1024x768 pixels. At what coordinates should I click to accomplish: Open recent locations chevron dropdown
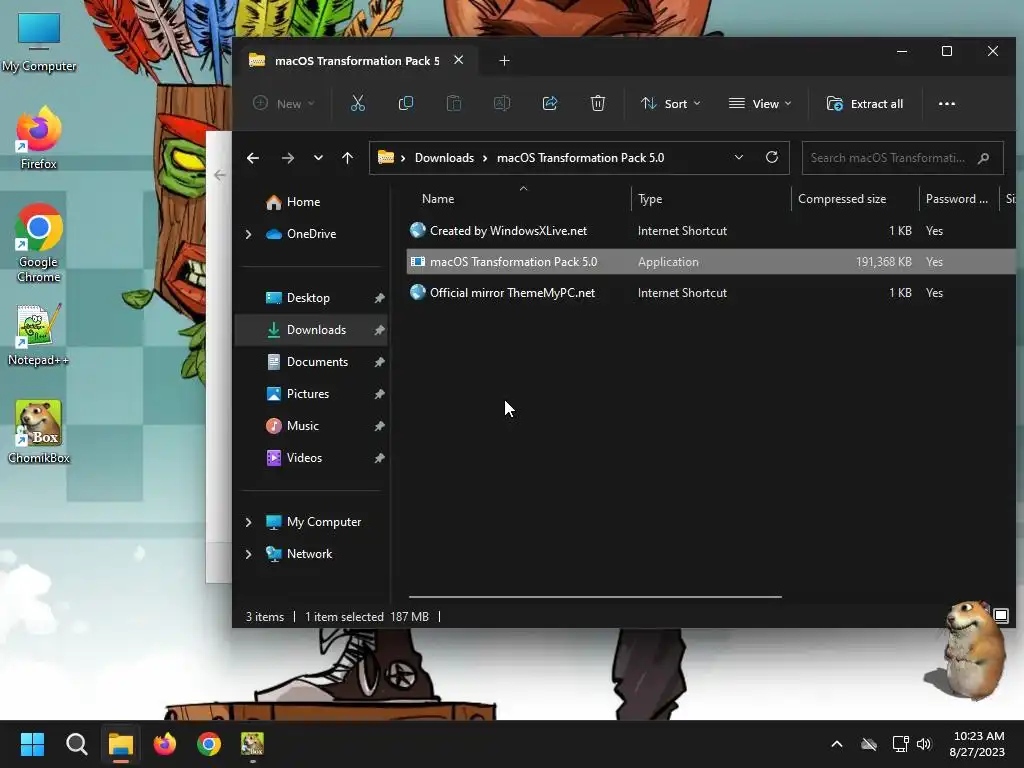pyautogui.click(x=318, y=157)
